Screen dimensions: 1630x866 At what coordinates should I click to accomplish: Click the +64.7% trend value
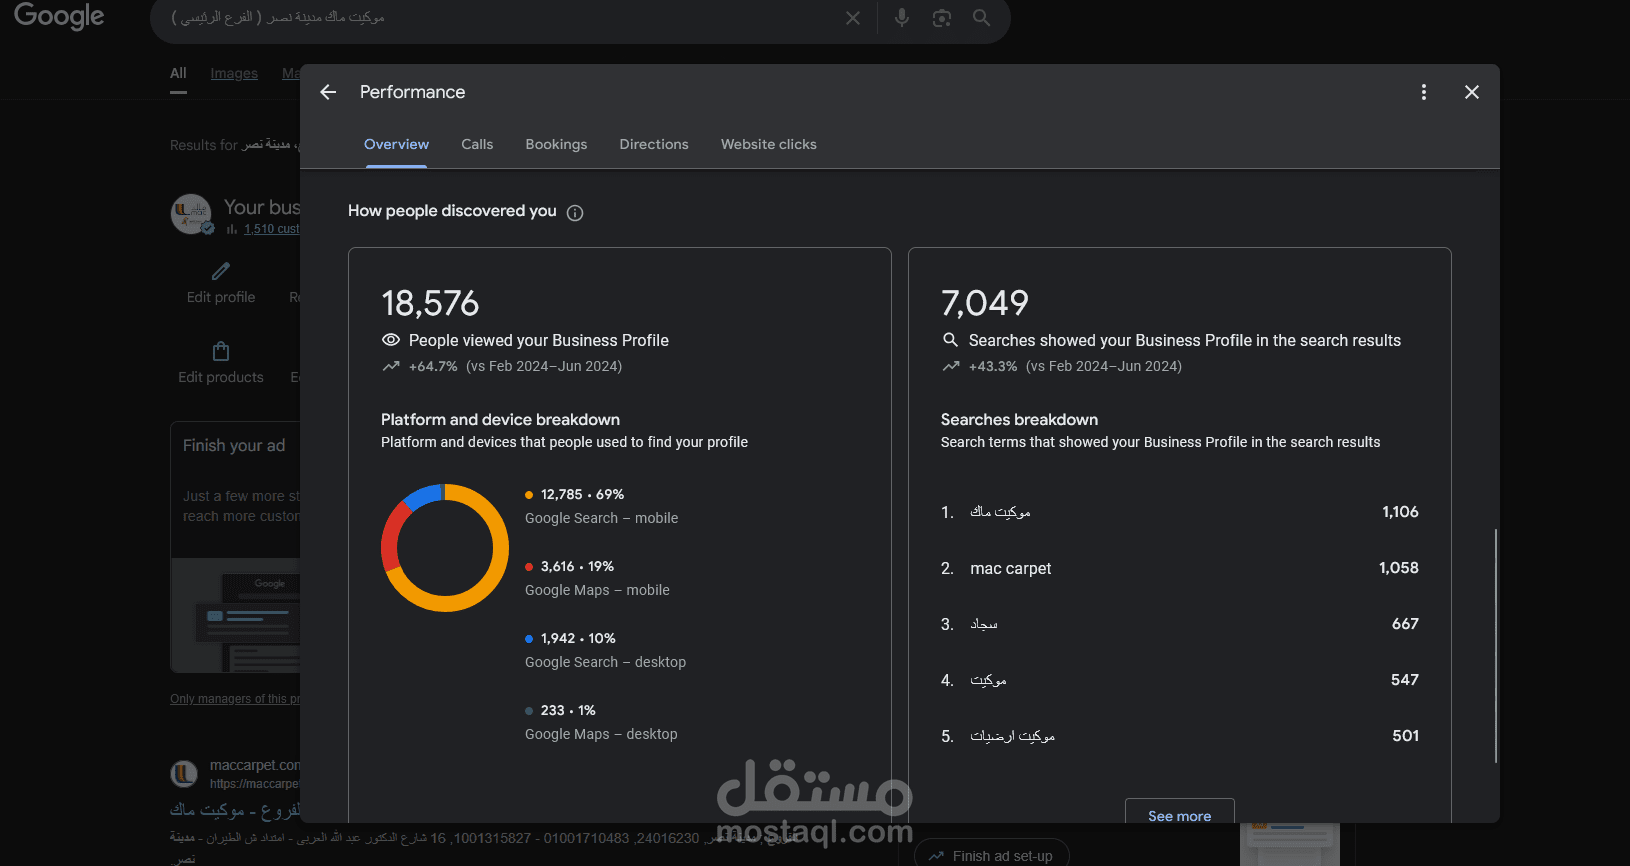[433, 366]
